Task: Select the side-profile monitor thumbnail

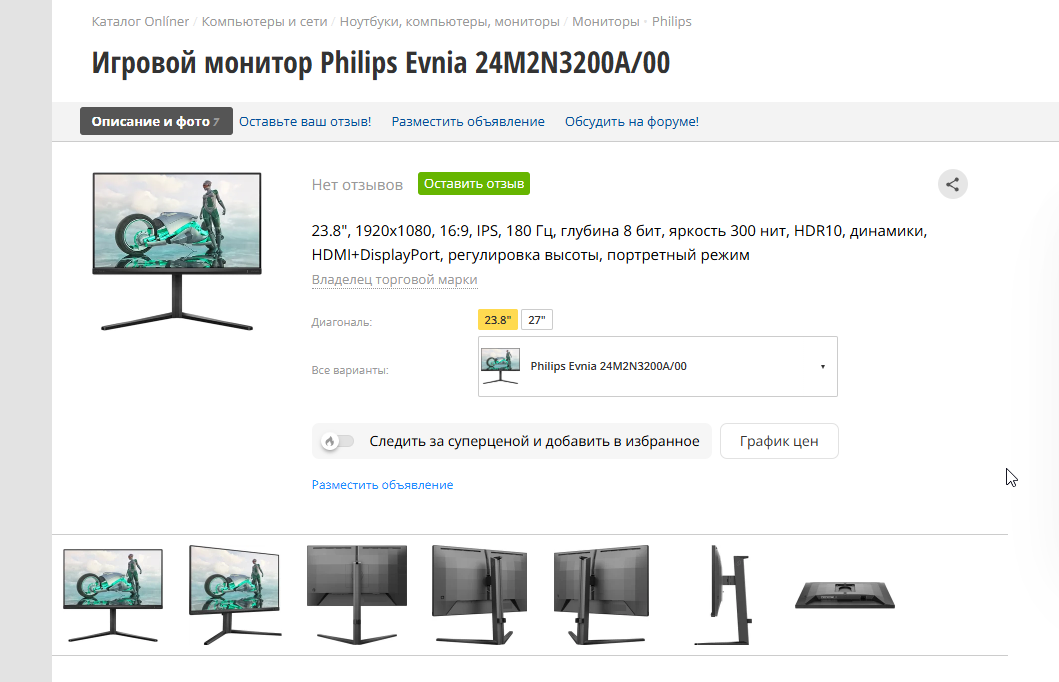Action: tap(723, 595)
